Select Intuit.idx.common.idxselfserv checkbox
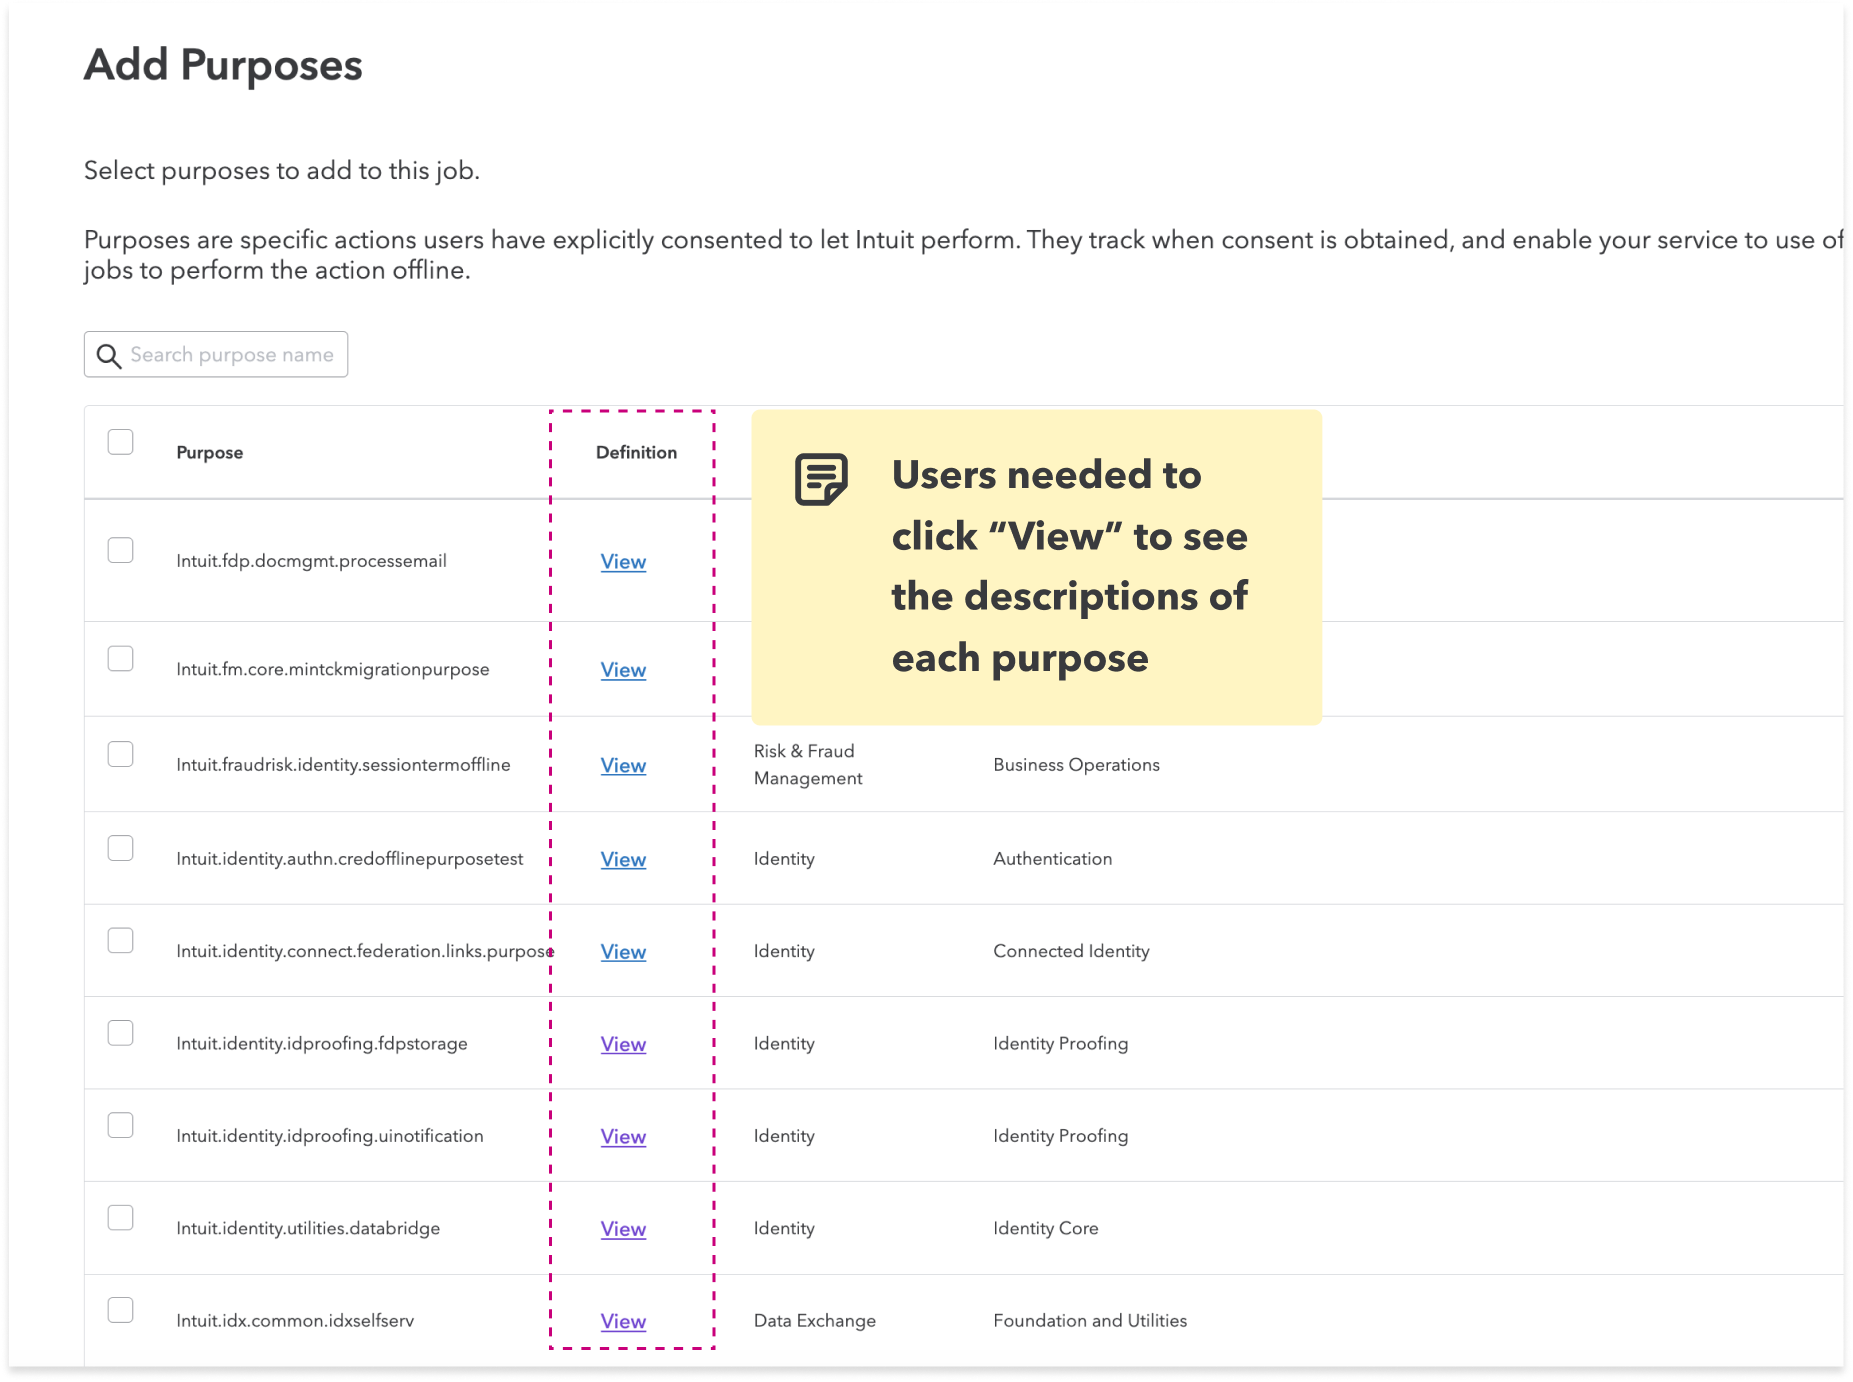 [121, 1310]
